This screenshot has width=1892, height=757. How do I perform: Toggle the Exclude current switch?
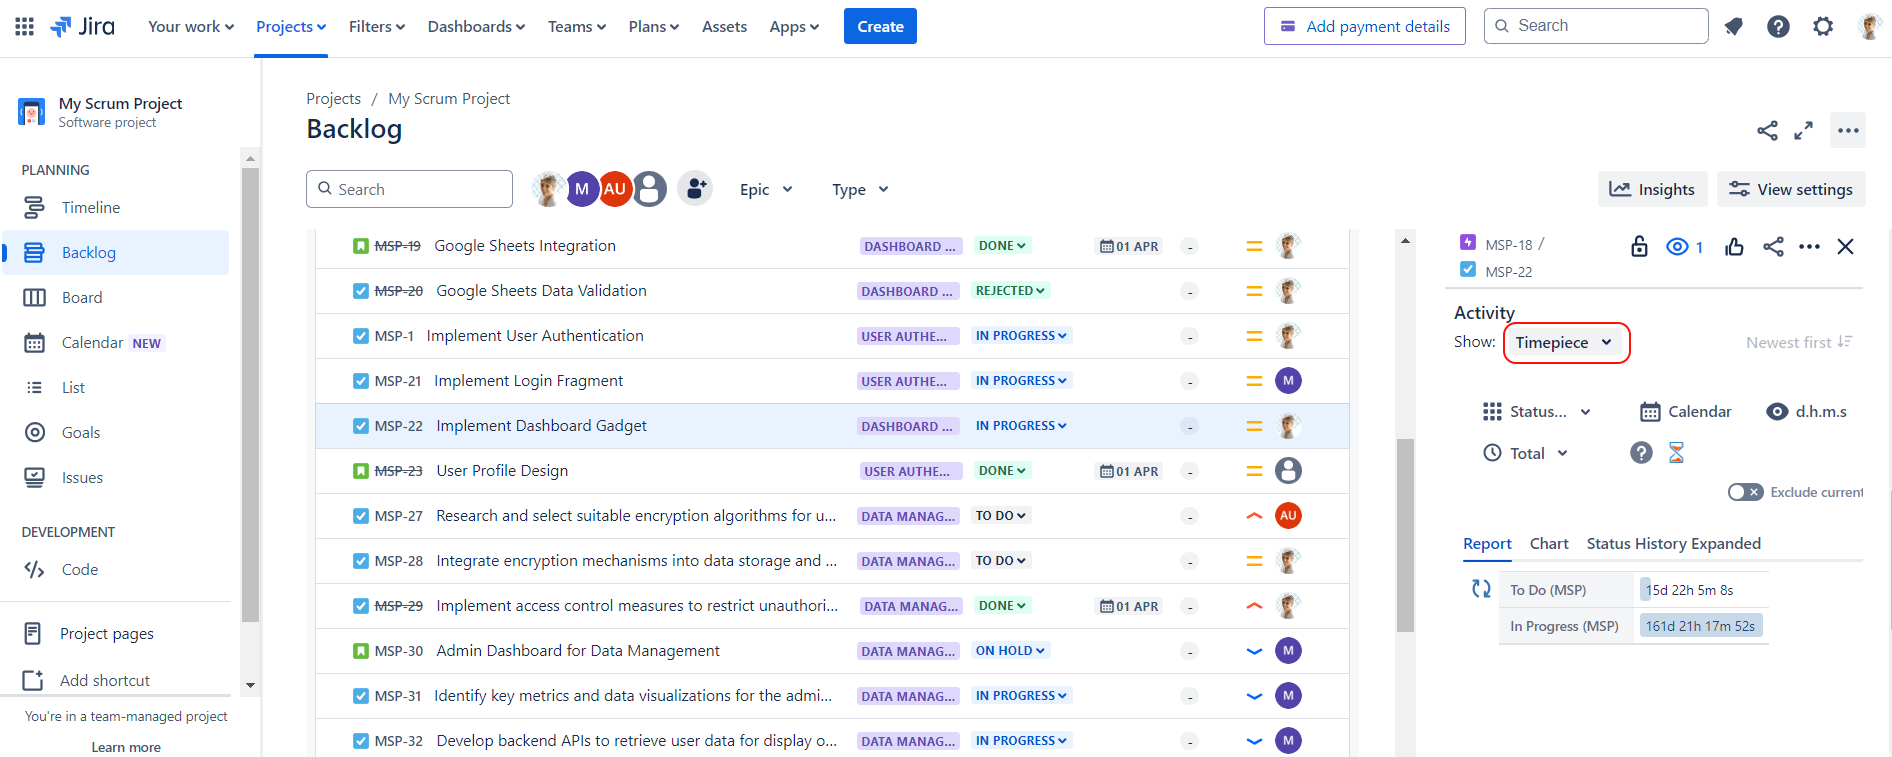1745,492
